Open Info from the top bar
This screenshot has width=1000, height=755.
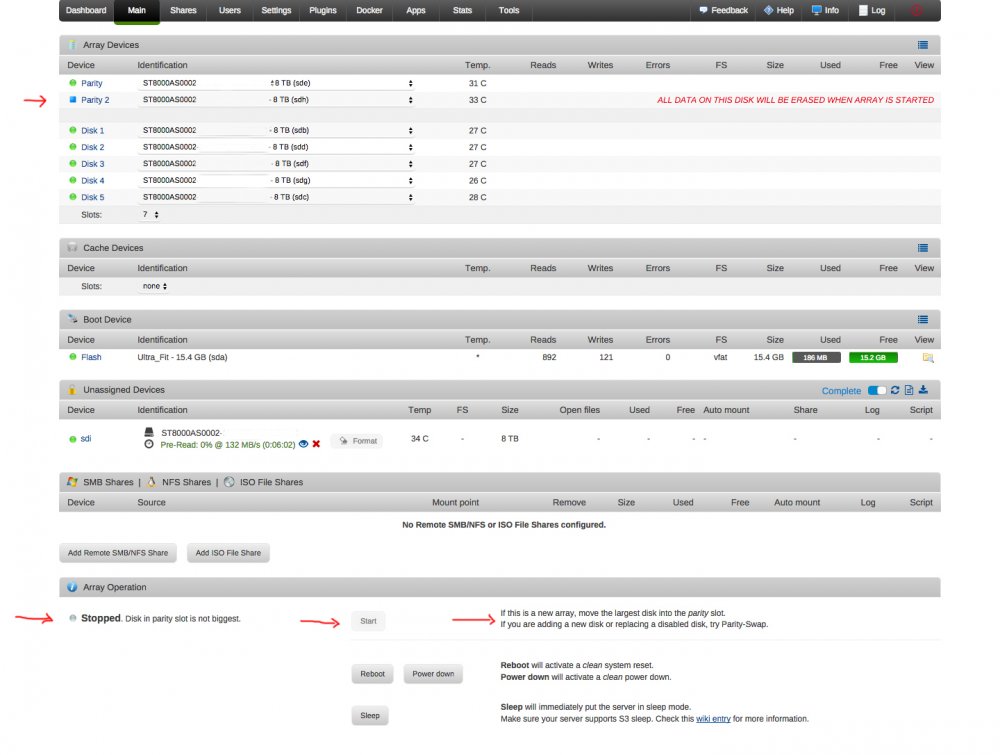click(x=825, y=10)
